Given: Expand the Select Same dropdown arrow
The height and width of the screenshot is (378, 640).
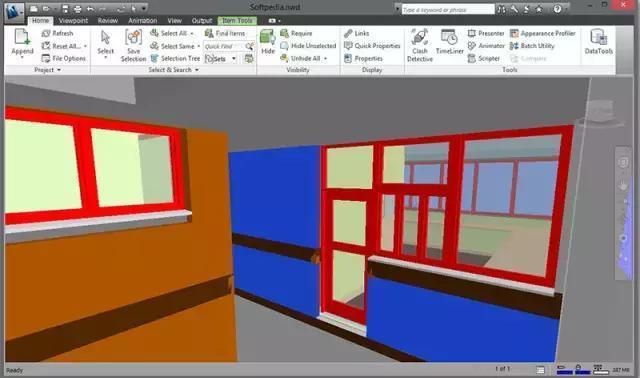Looking at the screenshot, I should (199, 46).
